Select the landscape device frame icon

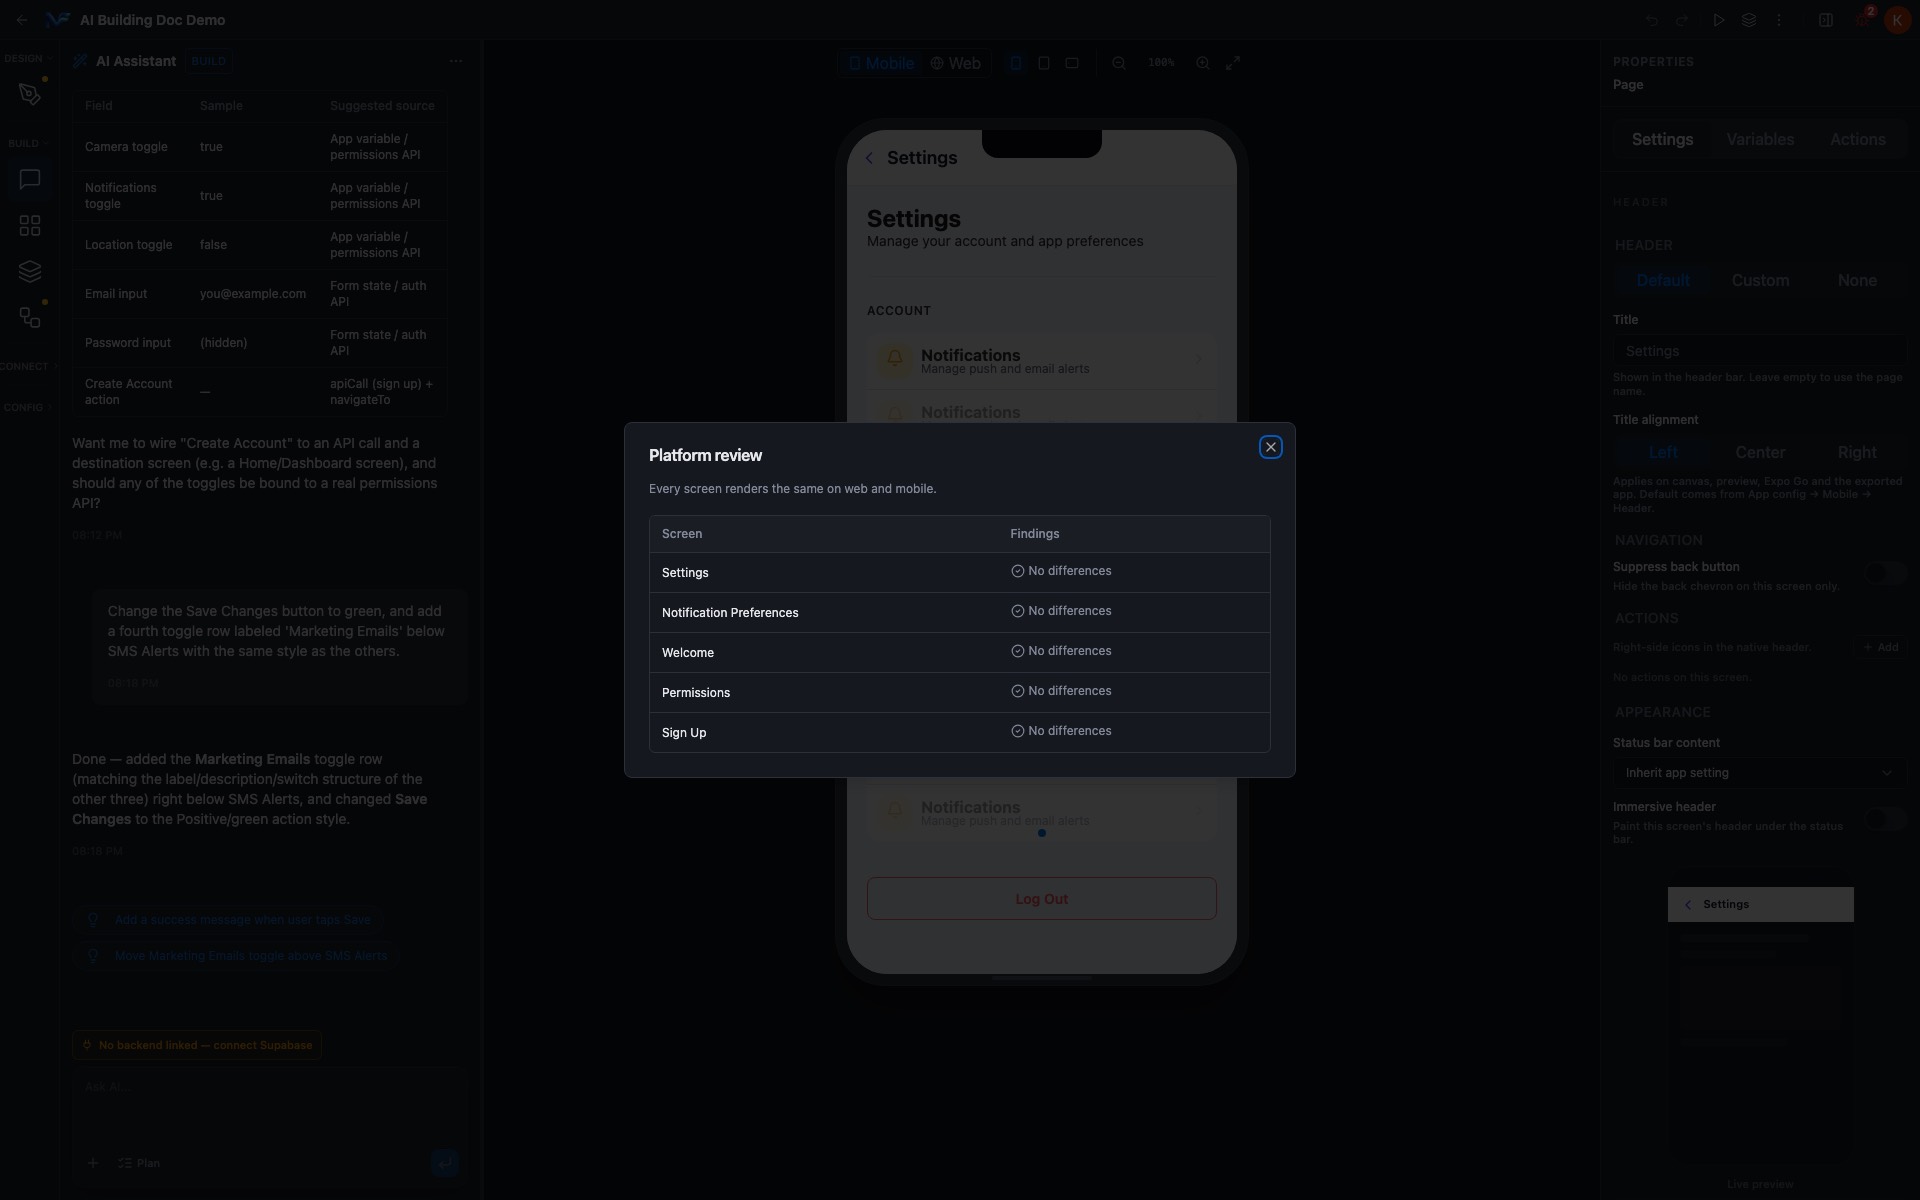coord(1072,63)
